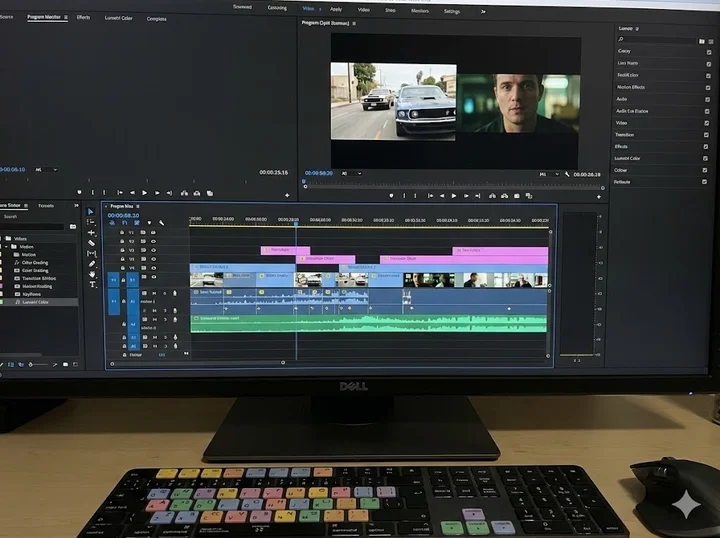720x538 pixels.
Task: Select the Ripple Edit tool
Action: pos(91,233)
